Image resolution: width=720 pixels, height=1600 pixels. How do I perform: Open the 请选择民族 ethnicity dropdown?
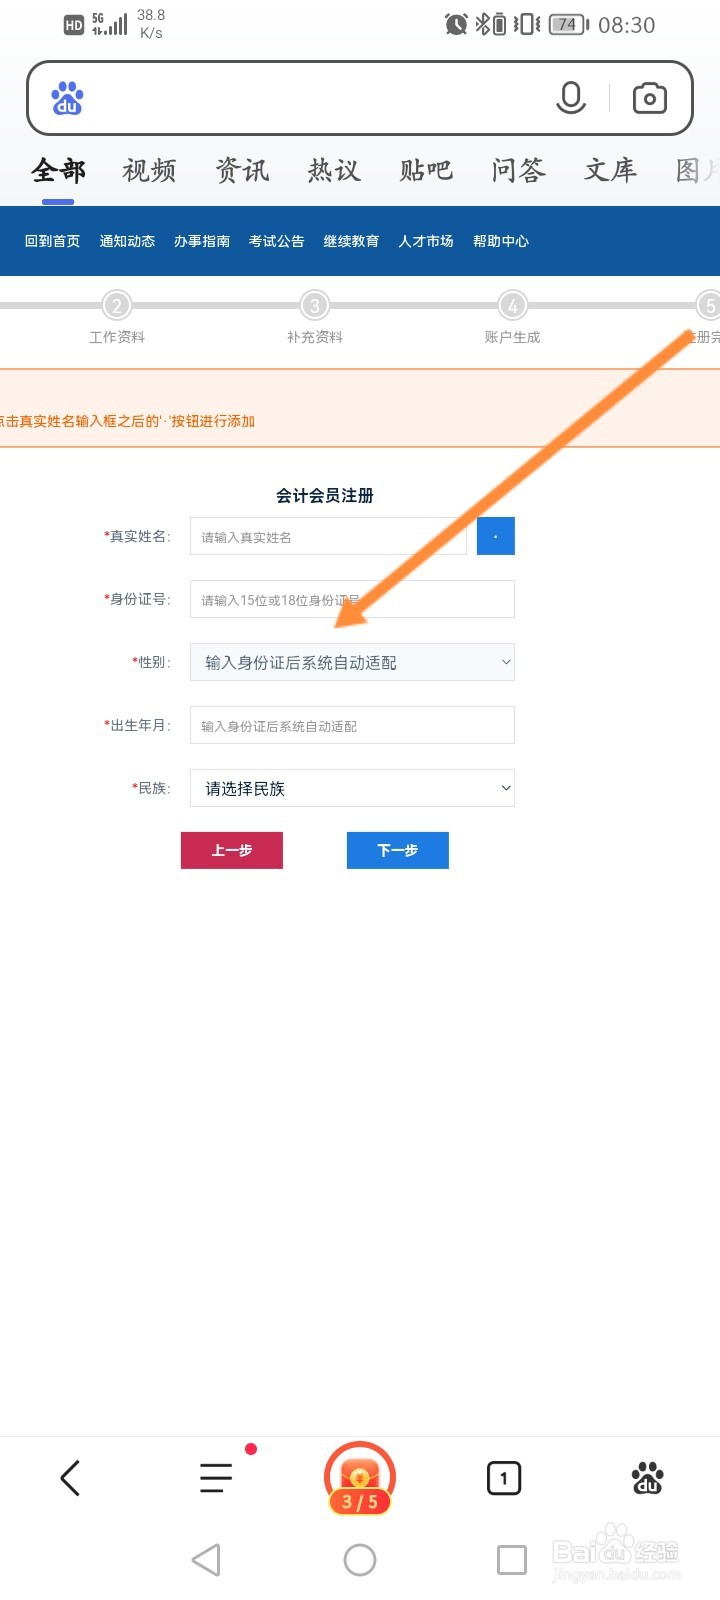coord(352,788)
